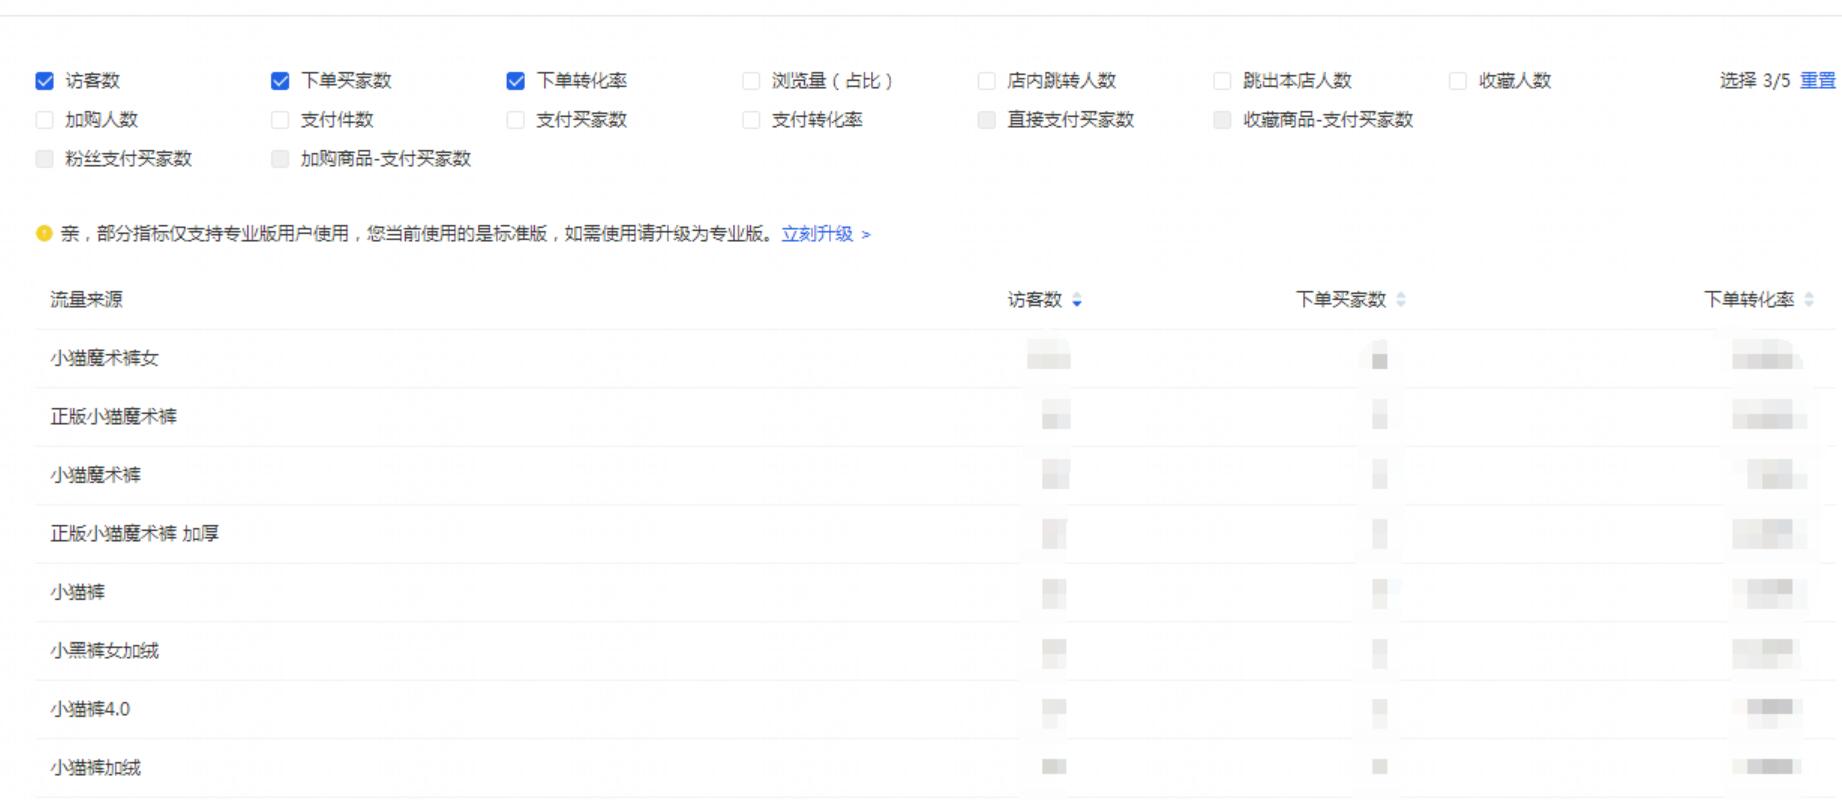The height and width of the screenshot is (800, 1842).
Task: Sort by 下单买家数 column arrows
Action: [1401, 300]
